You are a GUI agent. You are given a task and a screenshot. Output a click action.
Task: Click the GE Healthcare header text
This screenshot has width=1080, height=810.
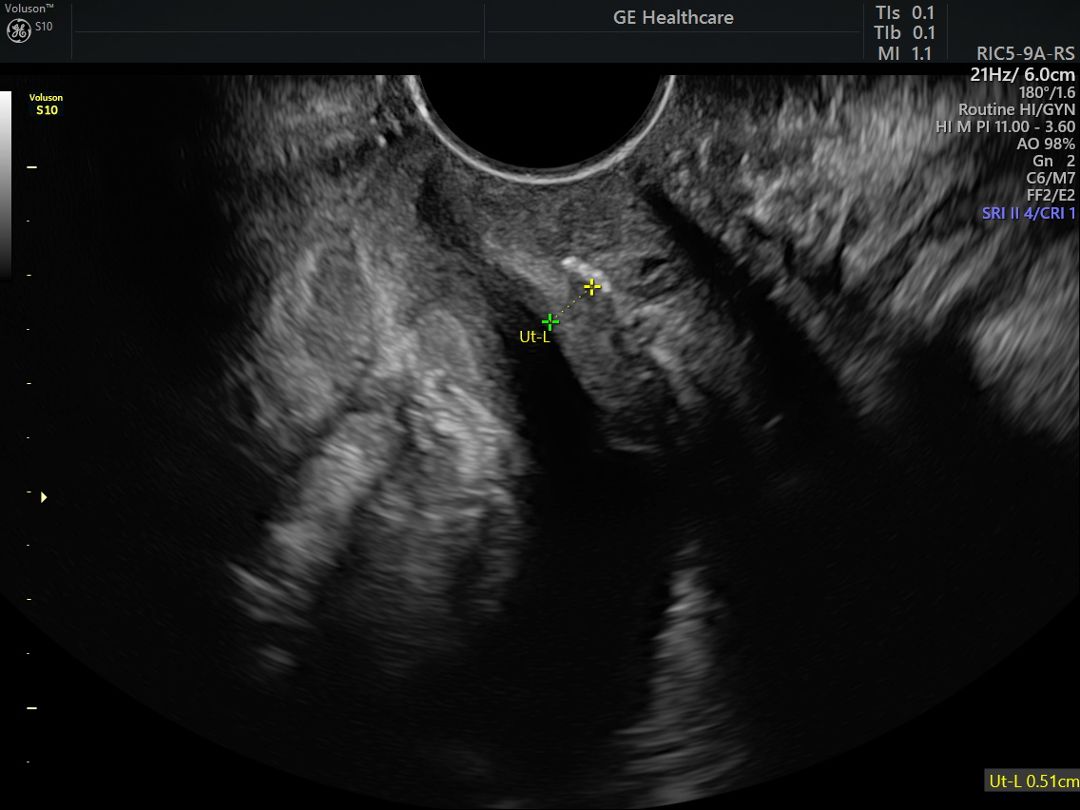point(673,18)
